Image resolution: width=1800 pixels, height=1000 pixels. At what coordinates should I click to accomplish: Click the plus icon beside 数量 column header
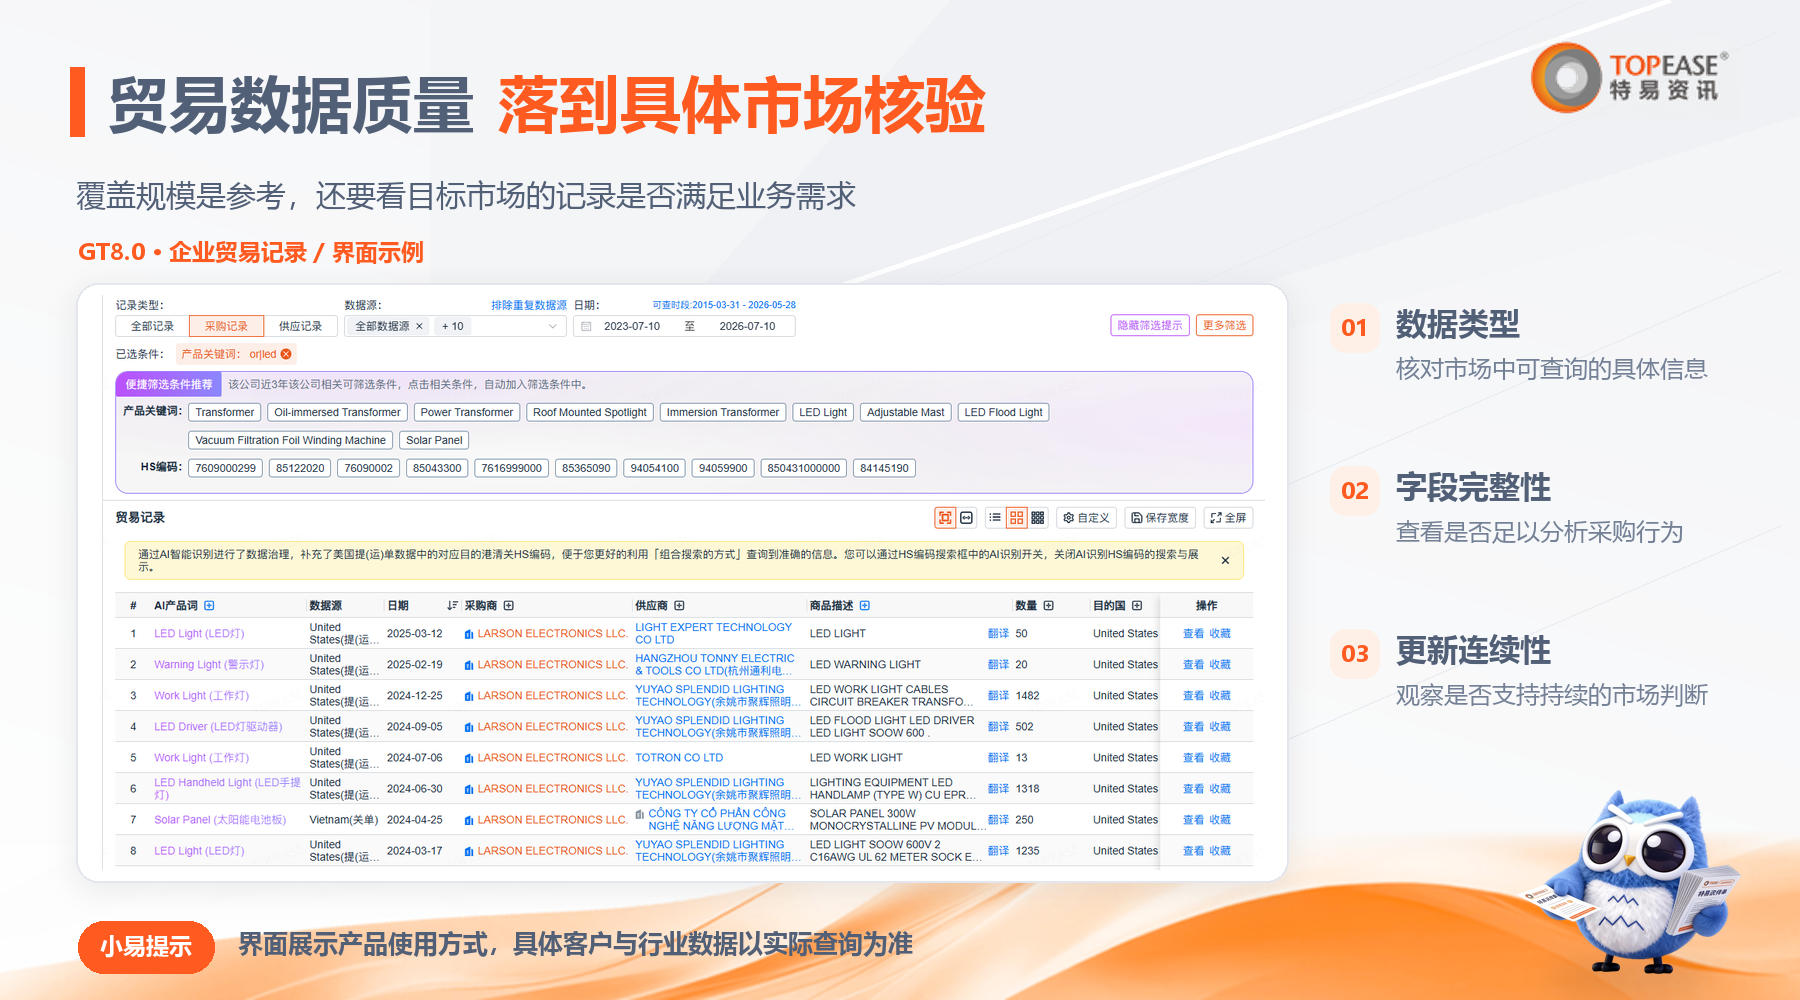pos(1049,606)
